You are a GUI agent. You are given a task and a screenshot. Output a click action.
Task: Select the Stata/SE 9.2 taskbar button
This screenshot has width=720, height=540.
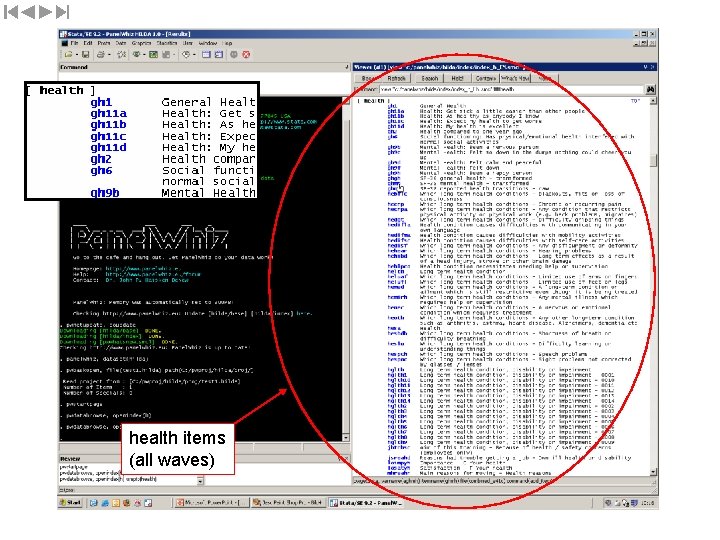(x=366, y=503)
